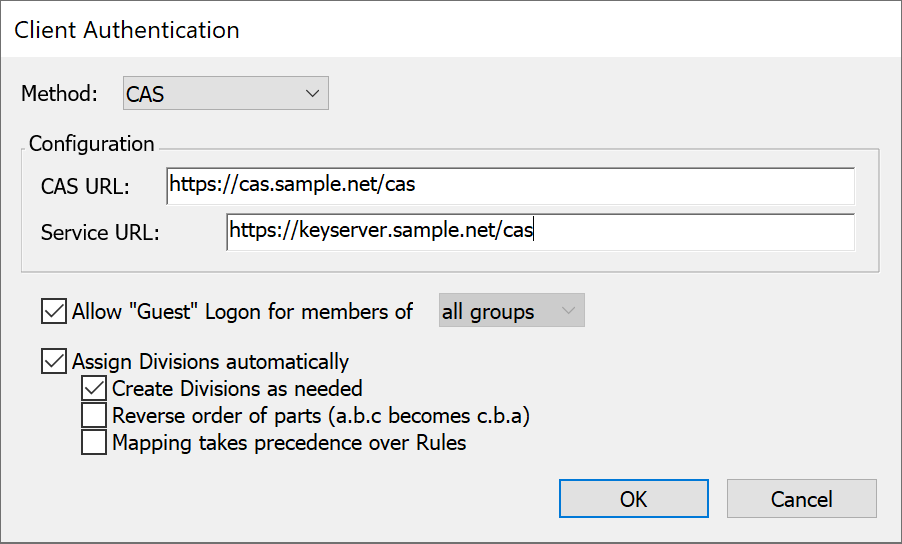902x544 pixels.
Task: Confirm the dialog with the OK button
Action: 633,499
